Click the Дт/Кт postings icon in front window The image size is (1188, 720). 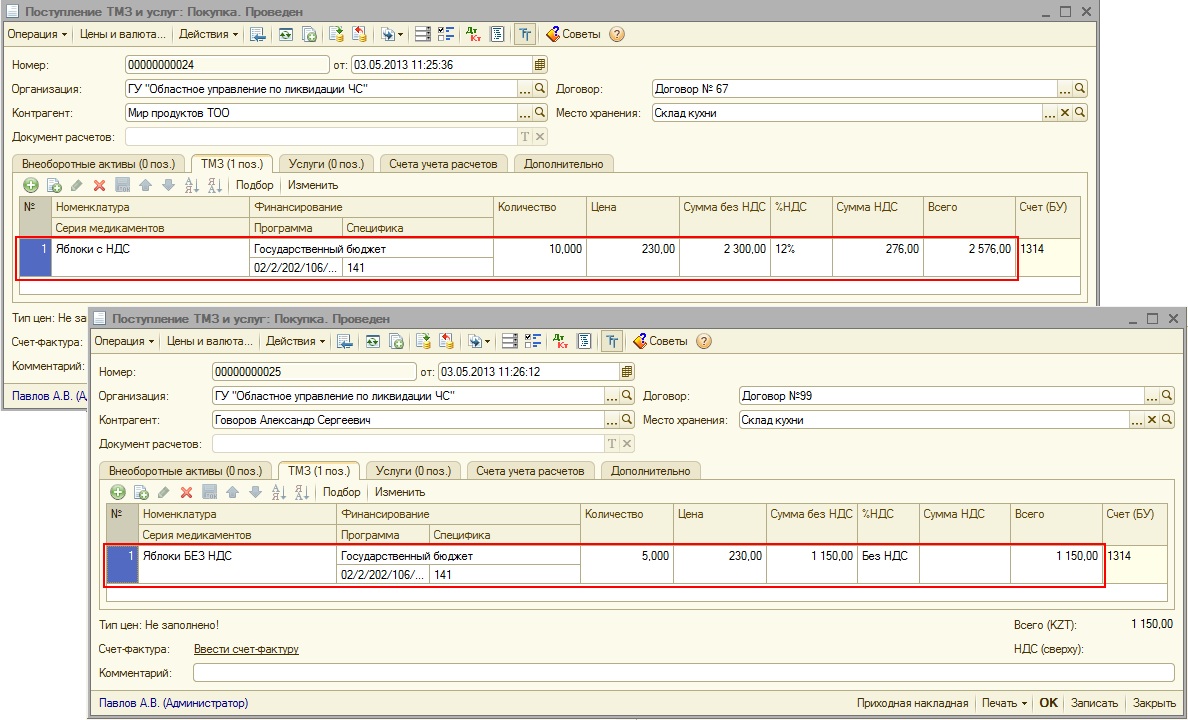tap(561, 341)
